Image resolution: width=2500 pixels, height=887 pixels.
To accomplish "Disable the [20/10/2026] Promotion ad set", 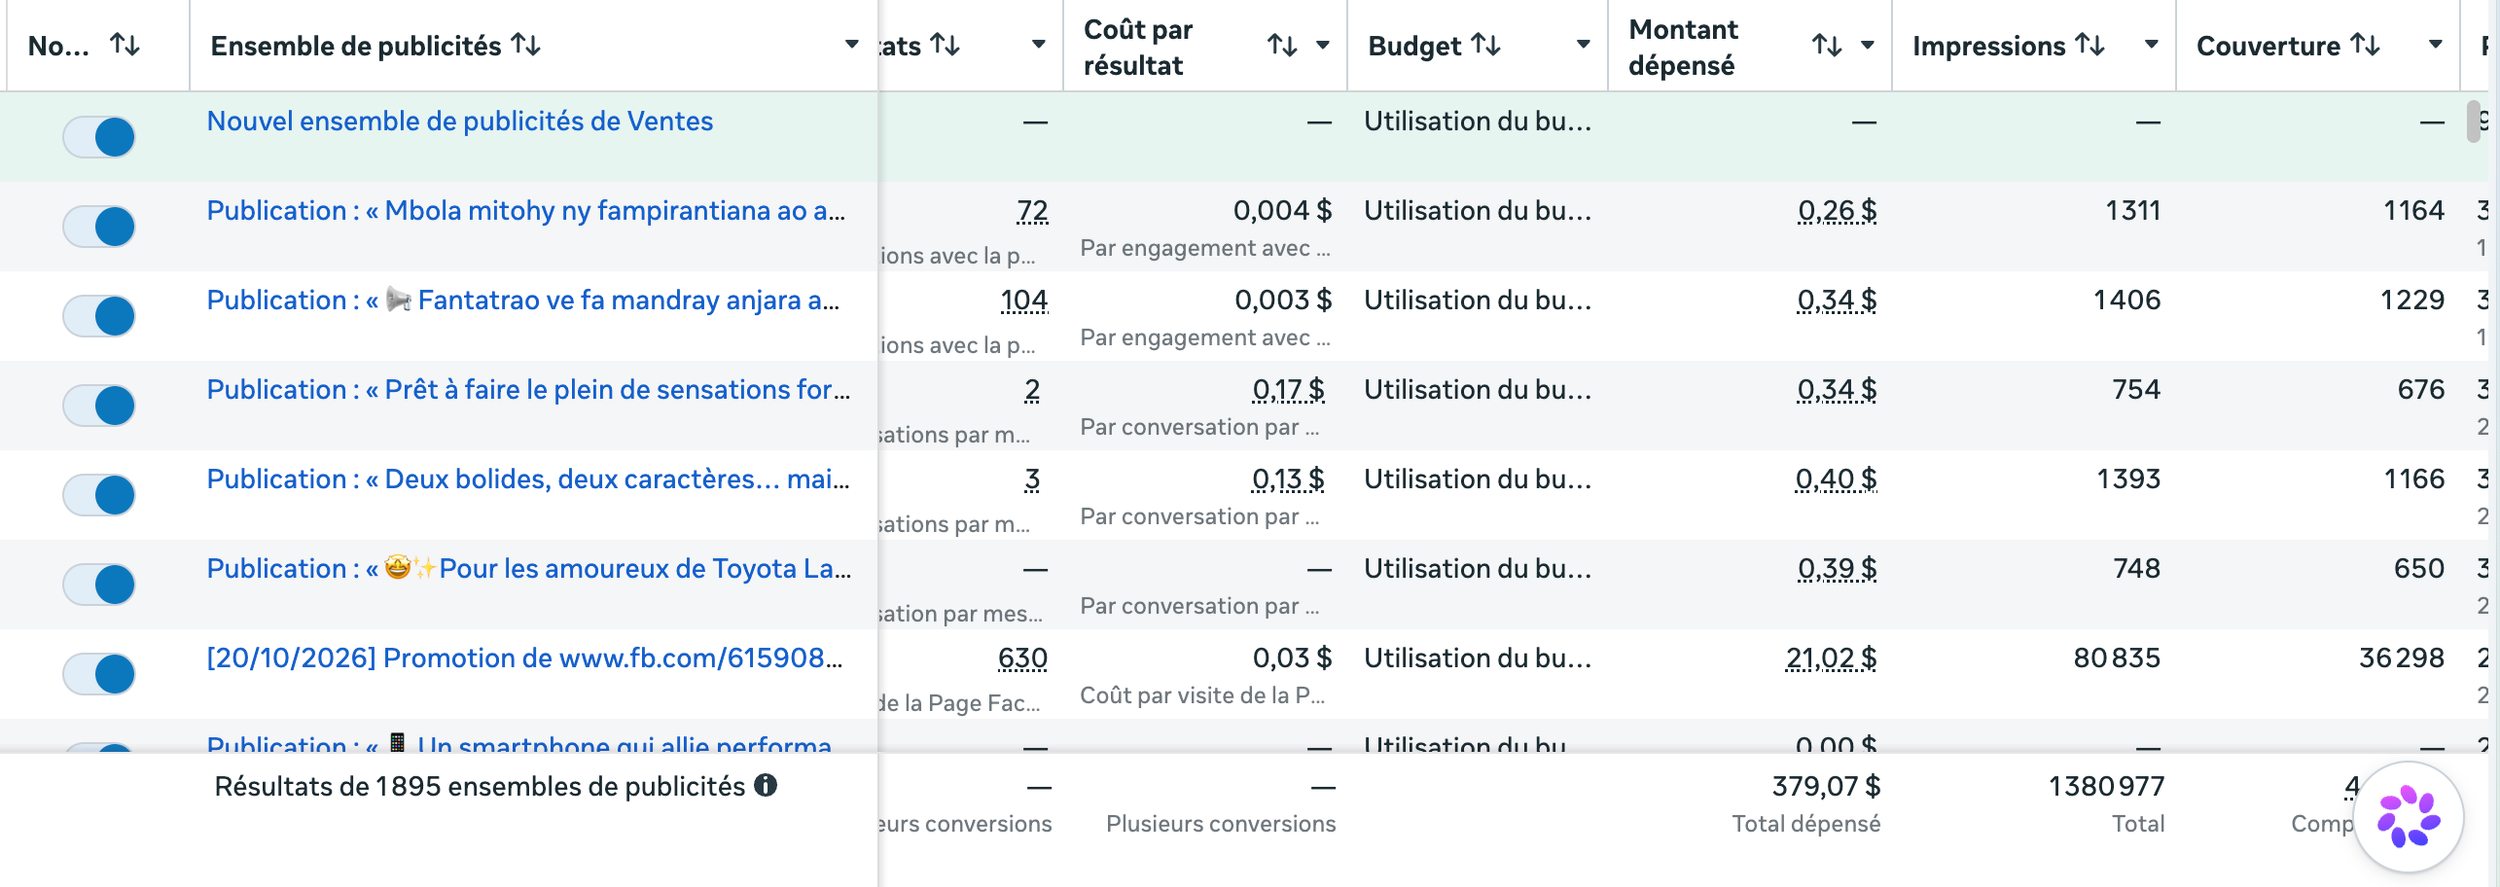I will 99,674.
